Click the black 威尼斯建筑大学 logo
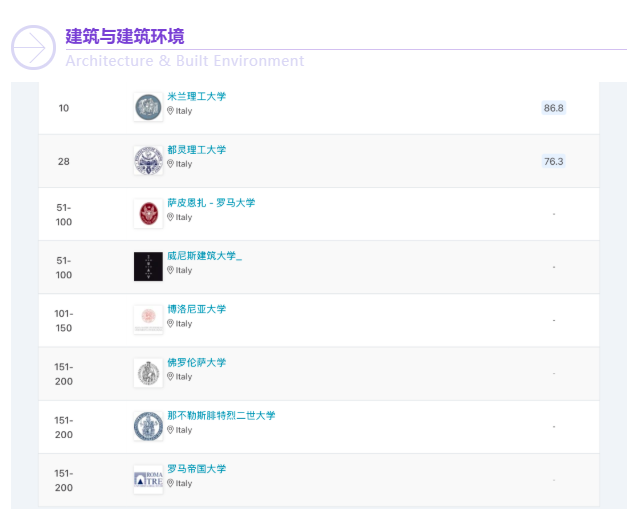This screenshot has width=640, height=522. pyautogui.click(x=148, y=267)
